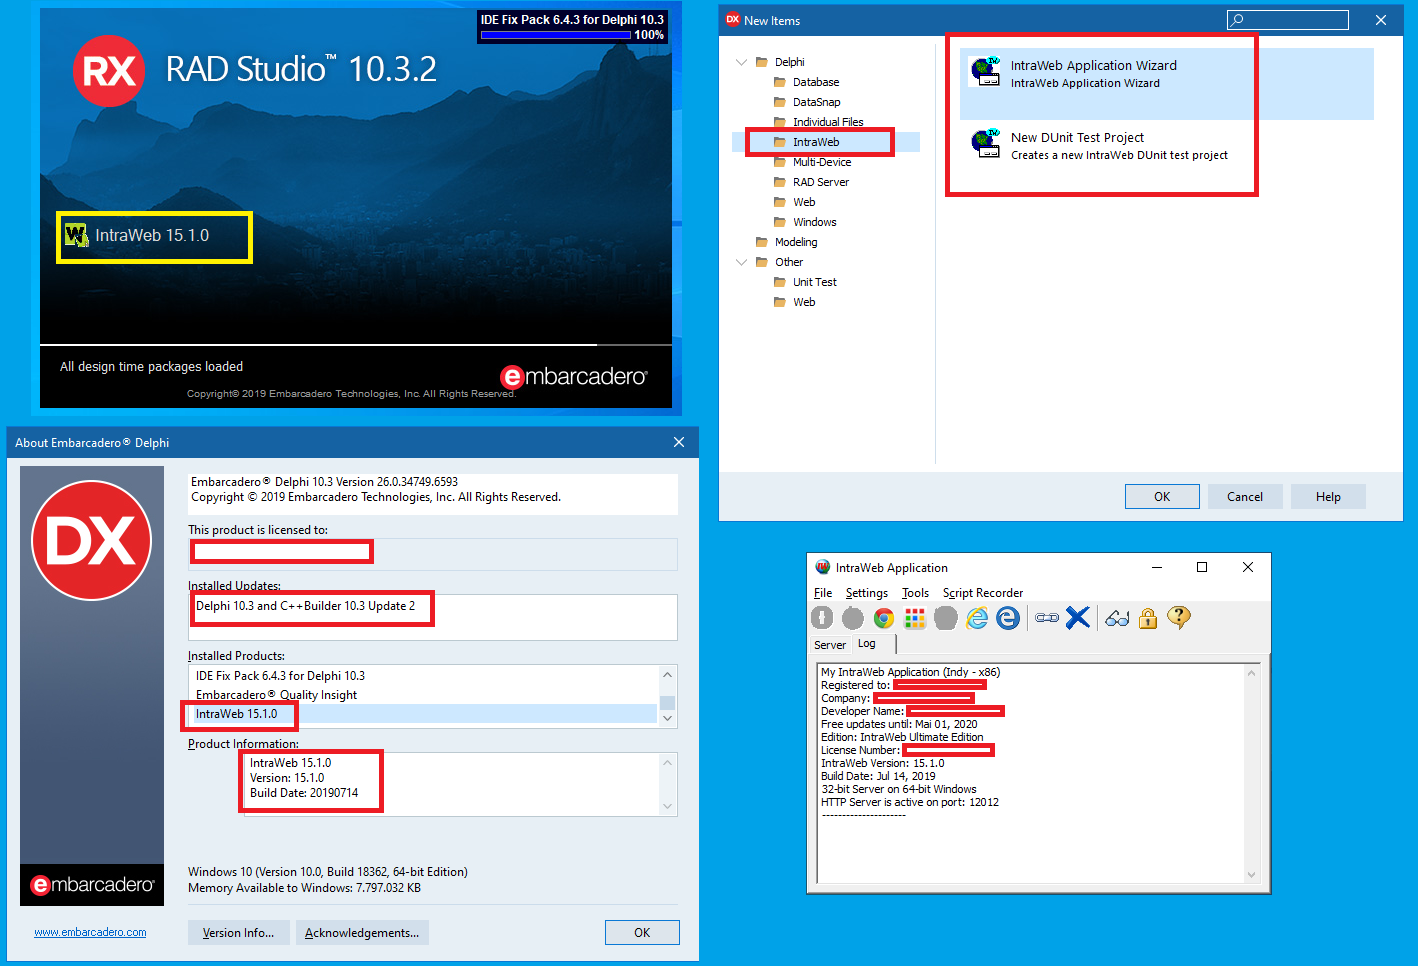The height and width of the screenshot is (966, 1418).
Task: Select IntraWeb folder in tree
Action: 815,142
